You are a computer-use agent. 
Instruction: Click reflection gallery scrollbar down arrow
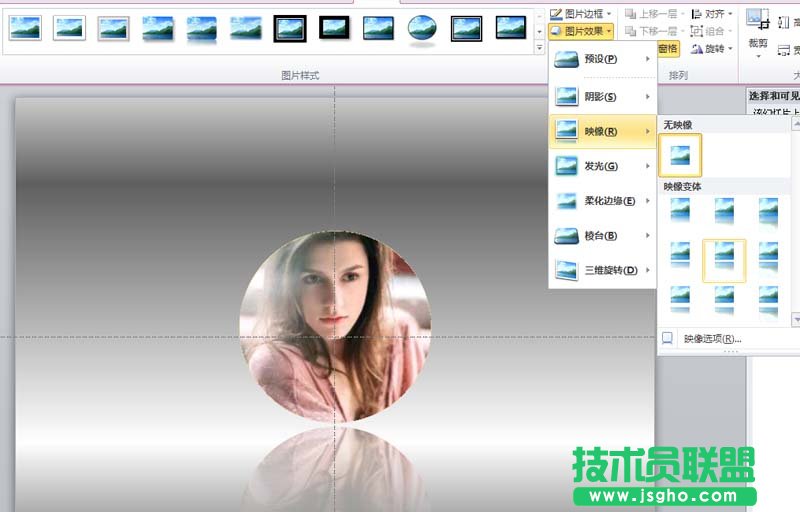(795, 320)
